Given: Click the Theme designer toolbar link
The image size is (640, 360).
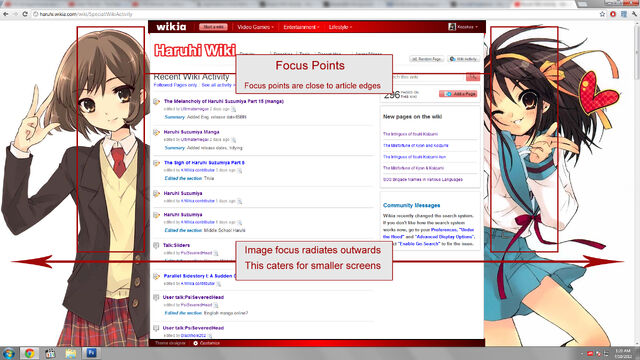Looking at the screenshot, I should [x=170, y=343].
